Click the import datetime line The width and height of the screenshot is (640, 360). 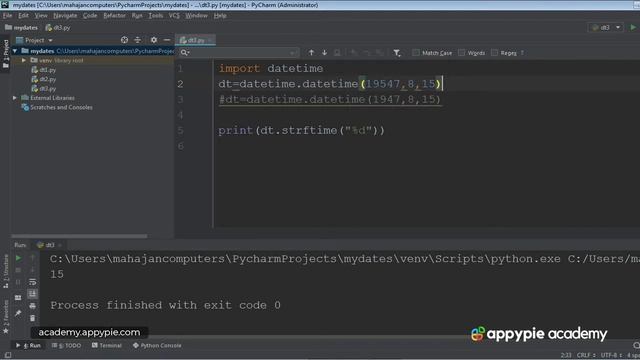point(271,69)
